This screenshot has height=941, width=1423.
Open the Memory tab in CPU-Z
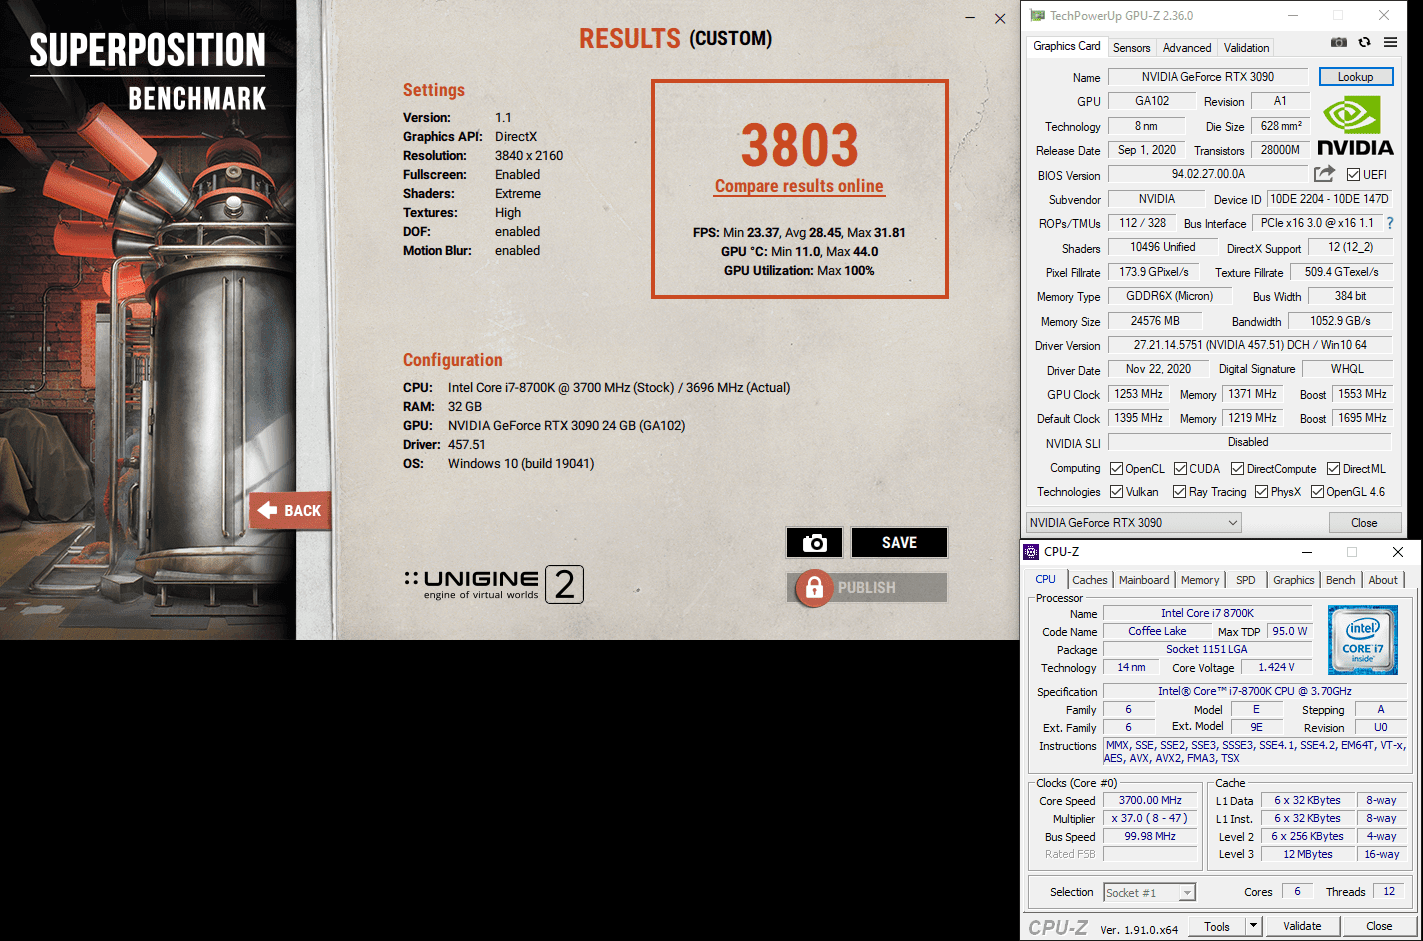coord(1200,580)
